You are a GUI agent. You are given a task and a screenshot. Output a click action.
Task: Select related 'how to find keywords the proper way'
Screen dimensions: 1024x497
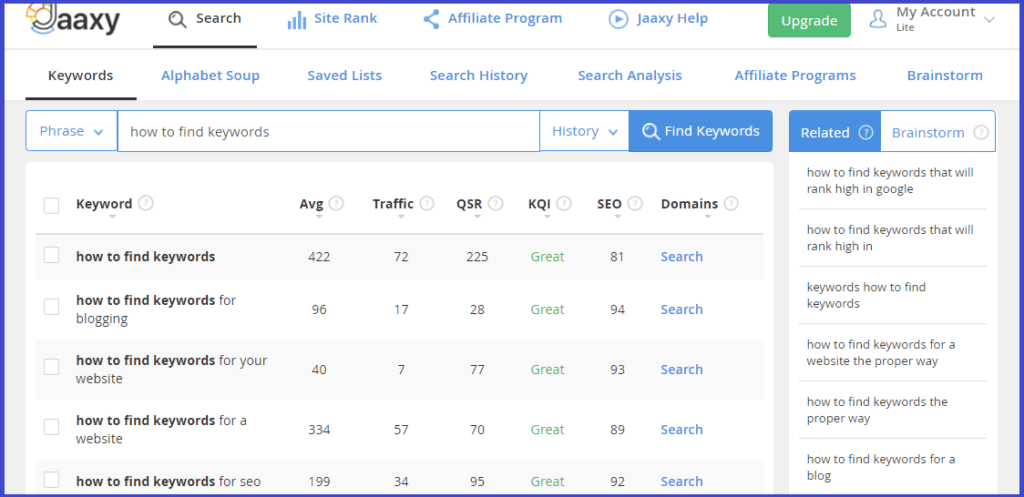click(877, 410)
